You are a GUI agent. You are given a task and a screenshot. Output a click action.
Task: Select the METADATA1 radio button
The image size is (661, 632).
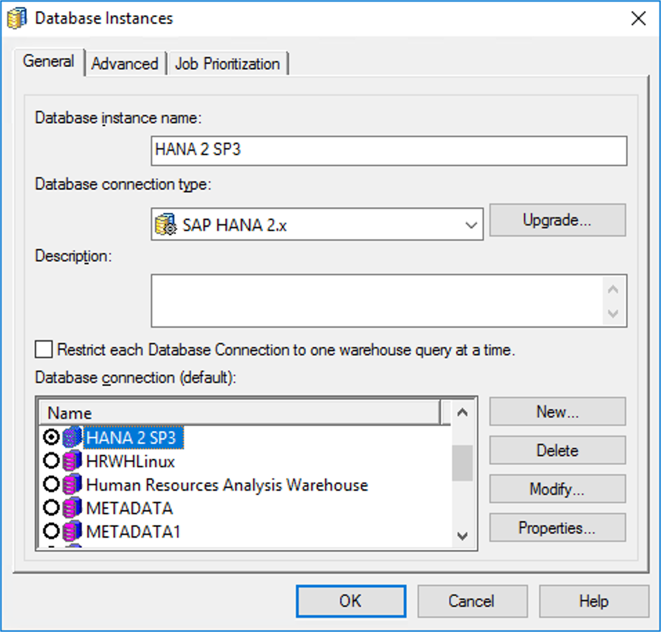tap(51, 531)
